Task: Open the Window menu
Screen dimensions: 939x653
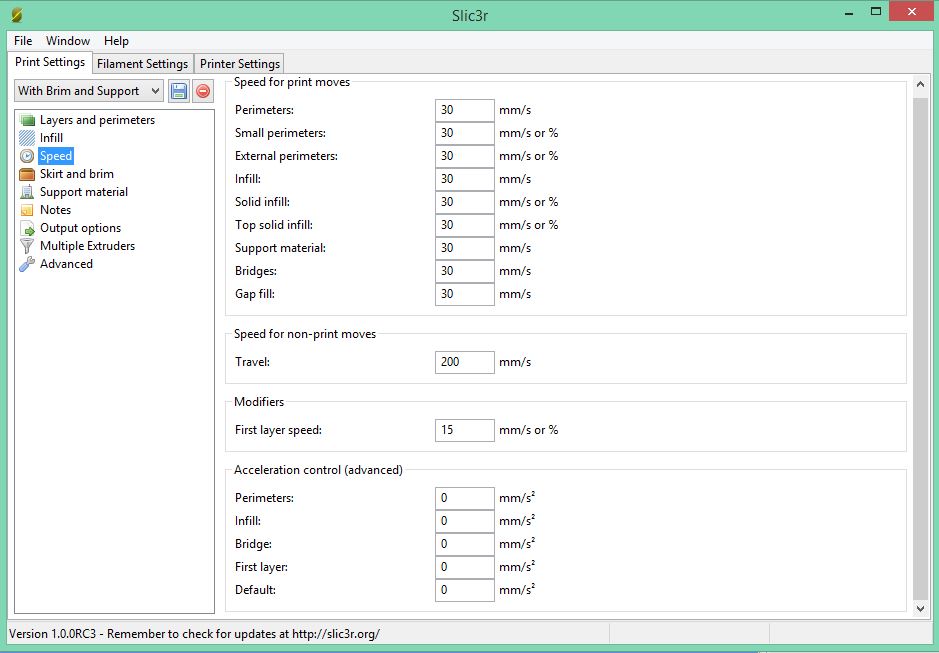Action: (x=68, y=41)
